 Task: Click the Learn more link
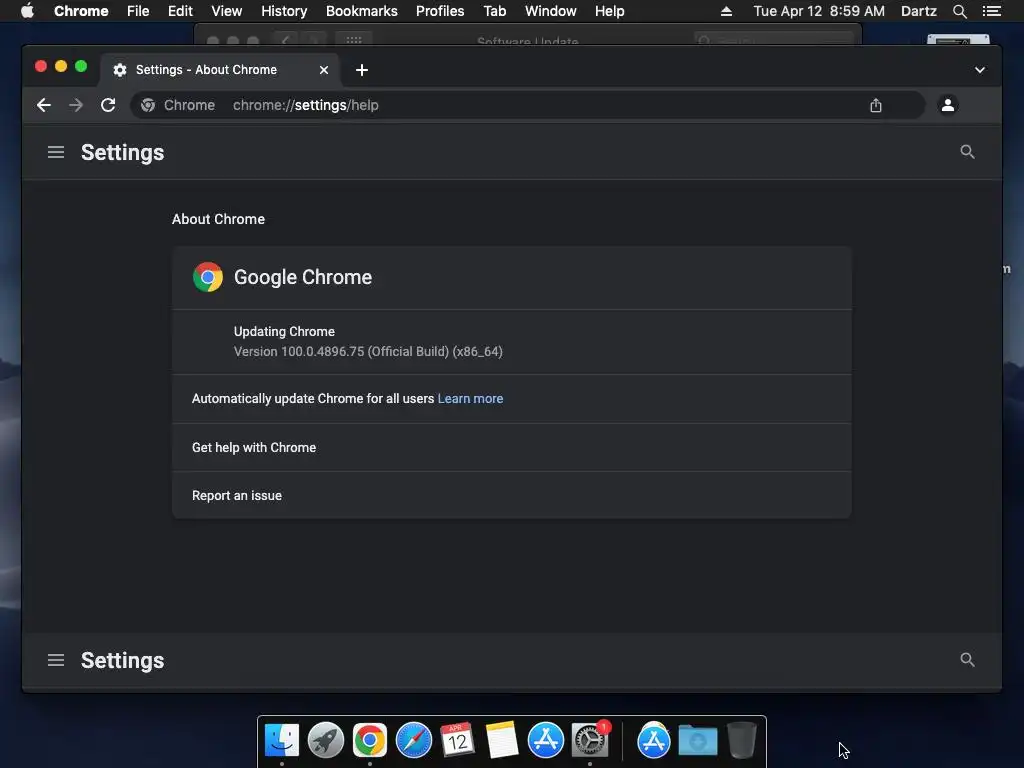[x=470, y=398]
